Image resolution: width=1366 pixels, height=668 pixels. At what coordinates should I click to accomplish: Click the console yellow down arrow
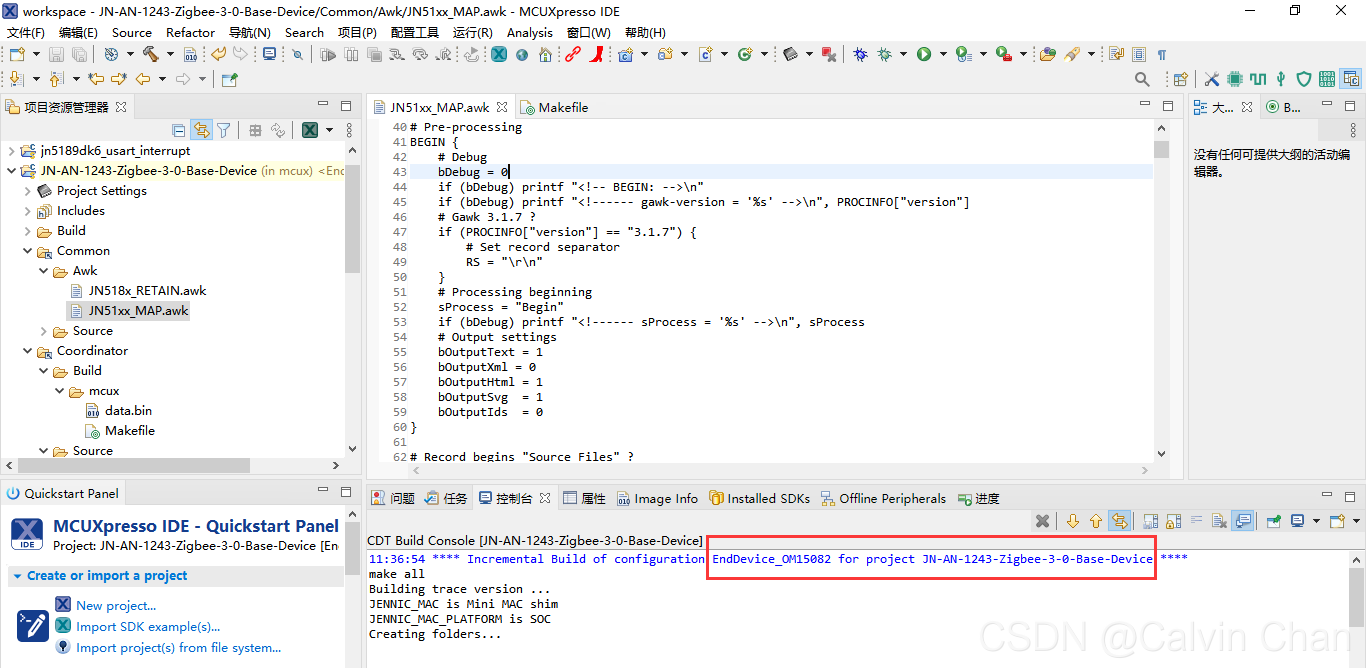[1073, 521]
